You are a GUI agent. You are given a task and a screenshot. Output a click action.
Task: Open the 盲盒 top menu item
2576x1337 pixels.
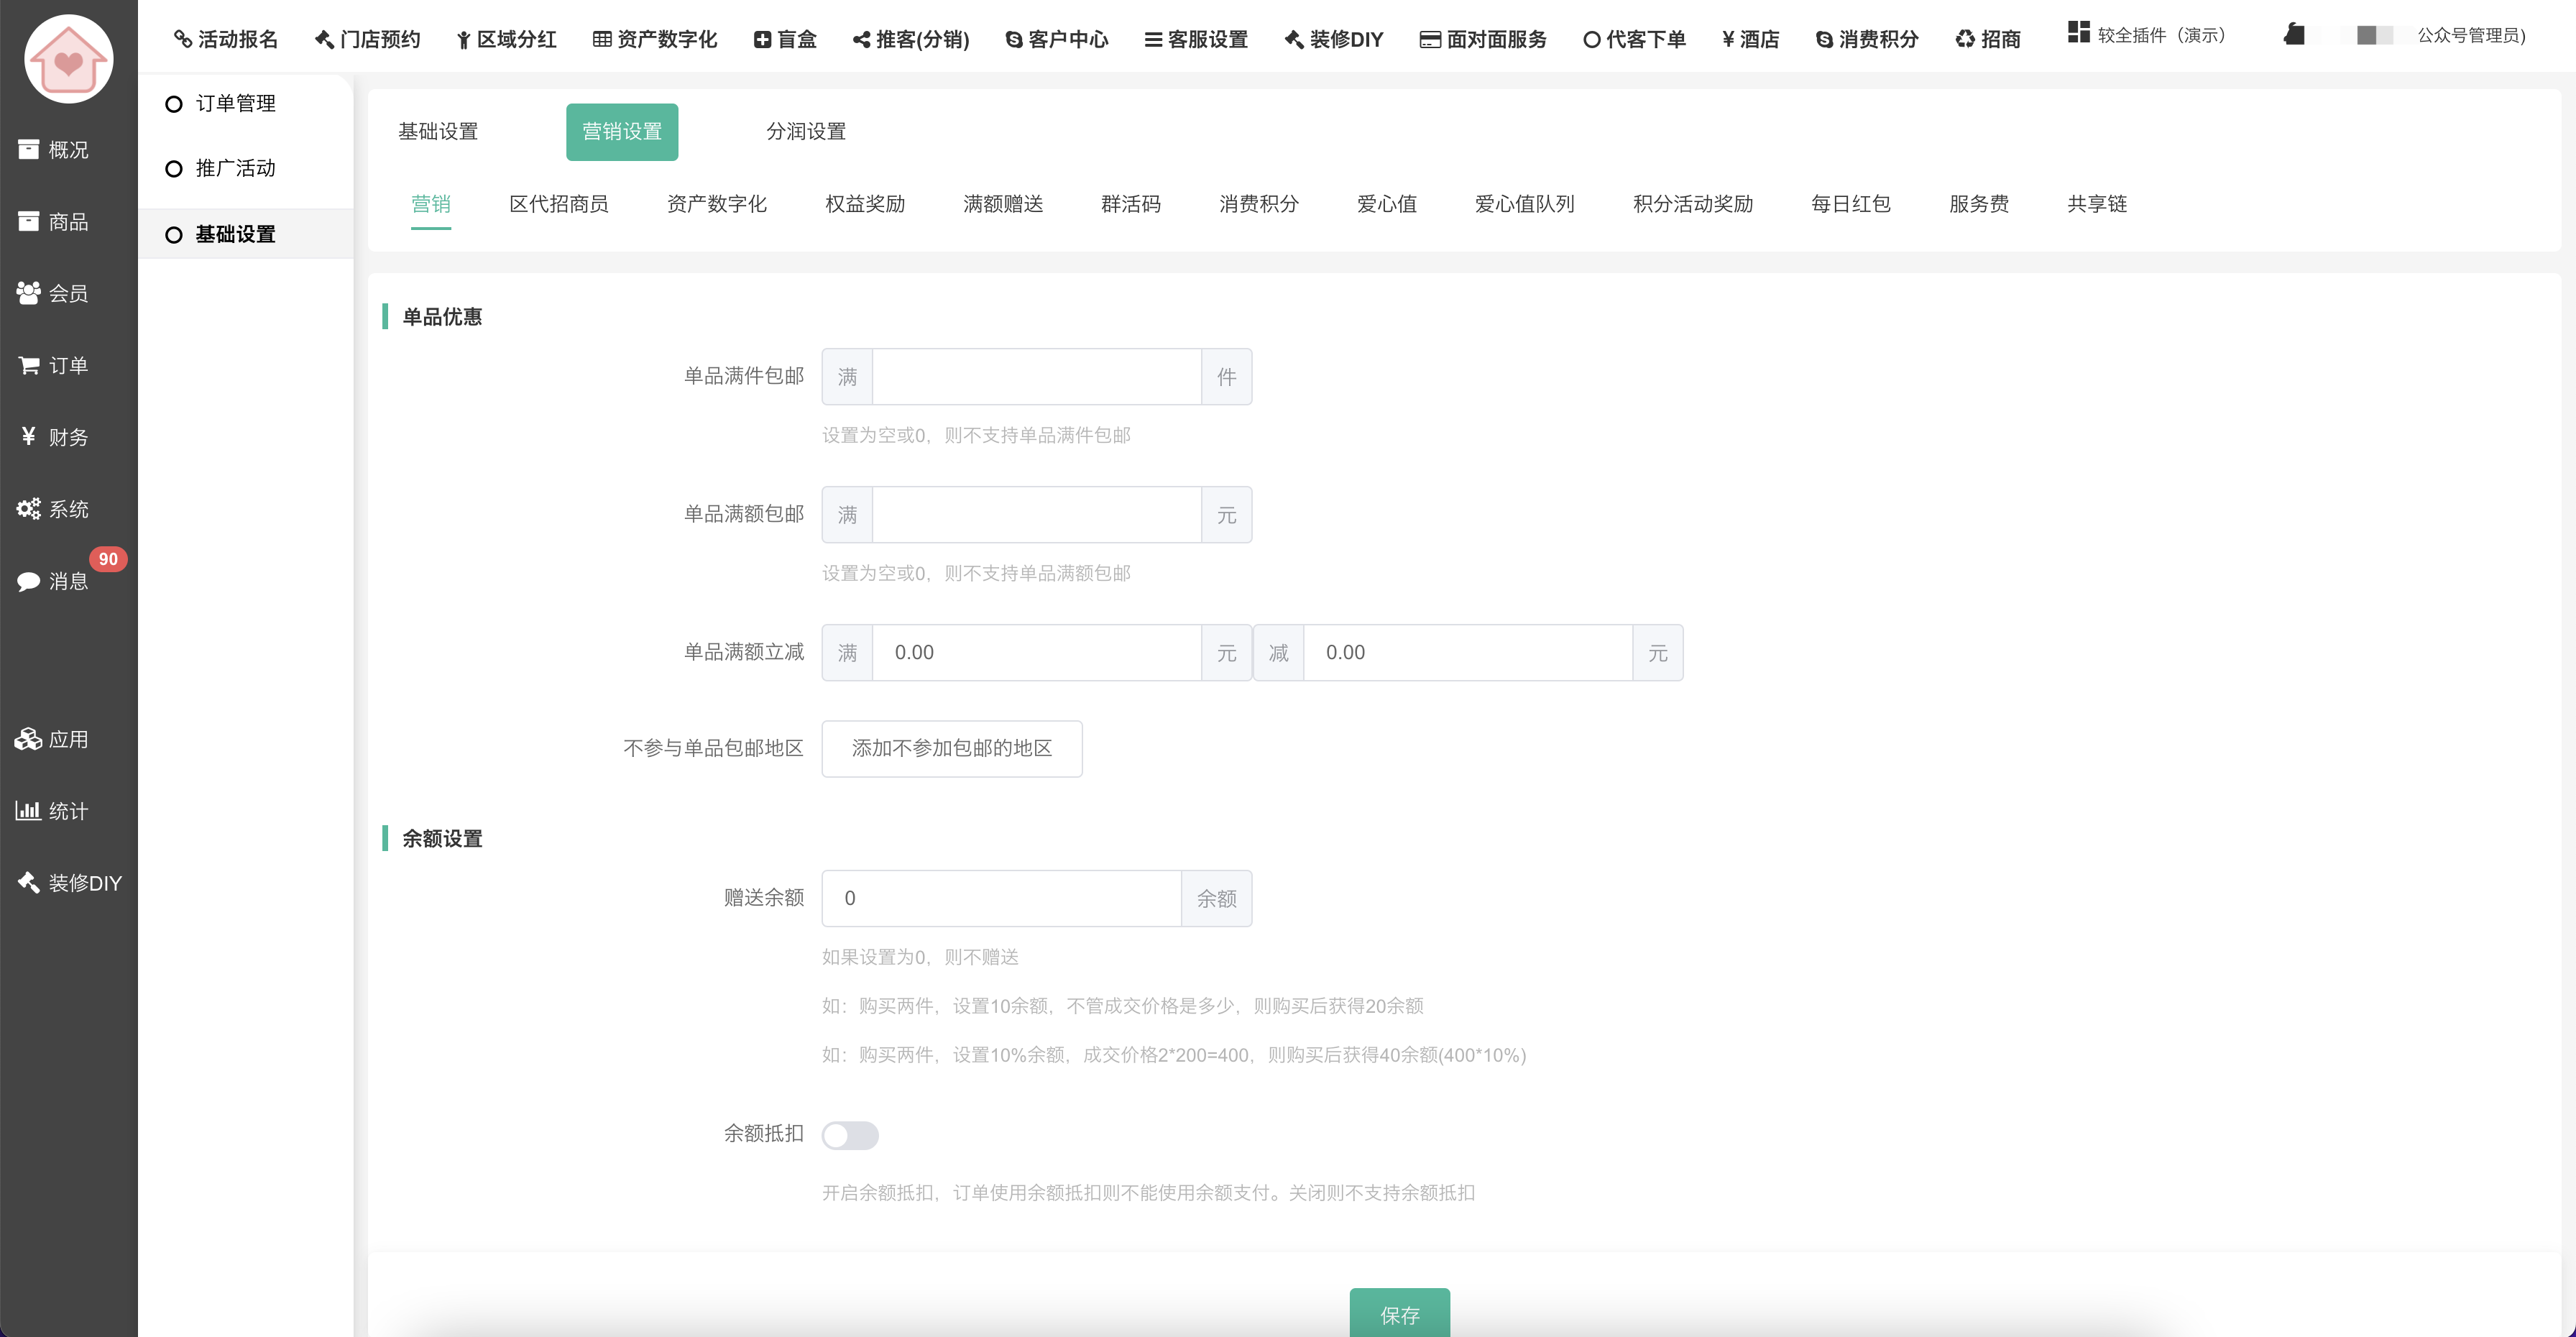click(785, 39)
